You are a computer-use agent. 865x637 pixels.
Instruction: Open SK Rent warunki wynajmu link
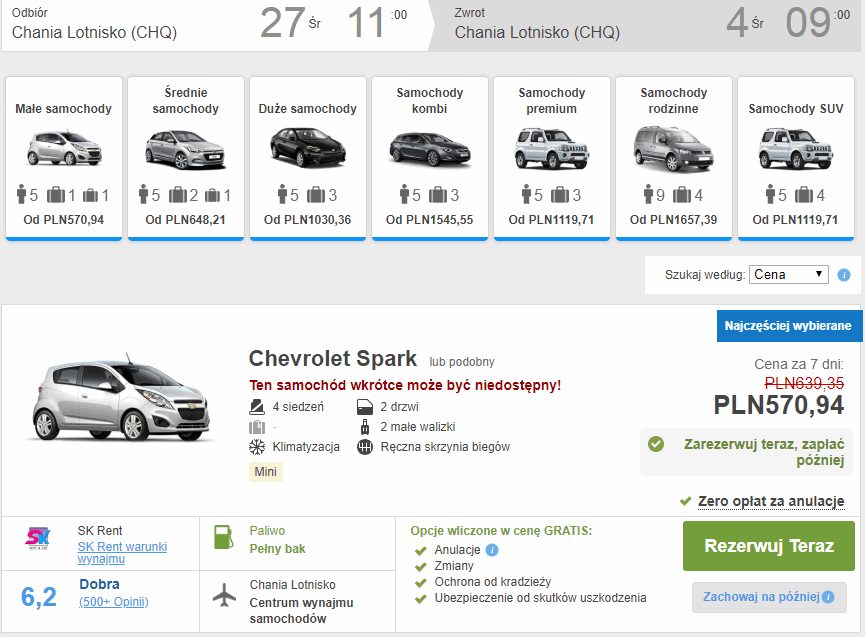coord(122,553)
